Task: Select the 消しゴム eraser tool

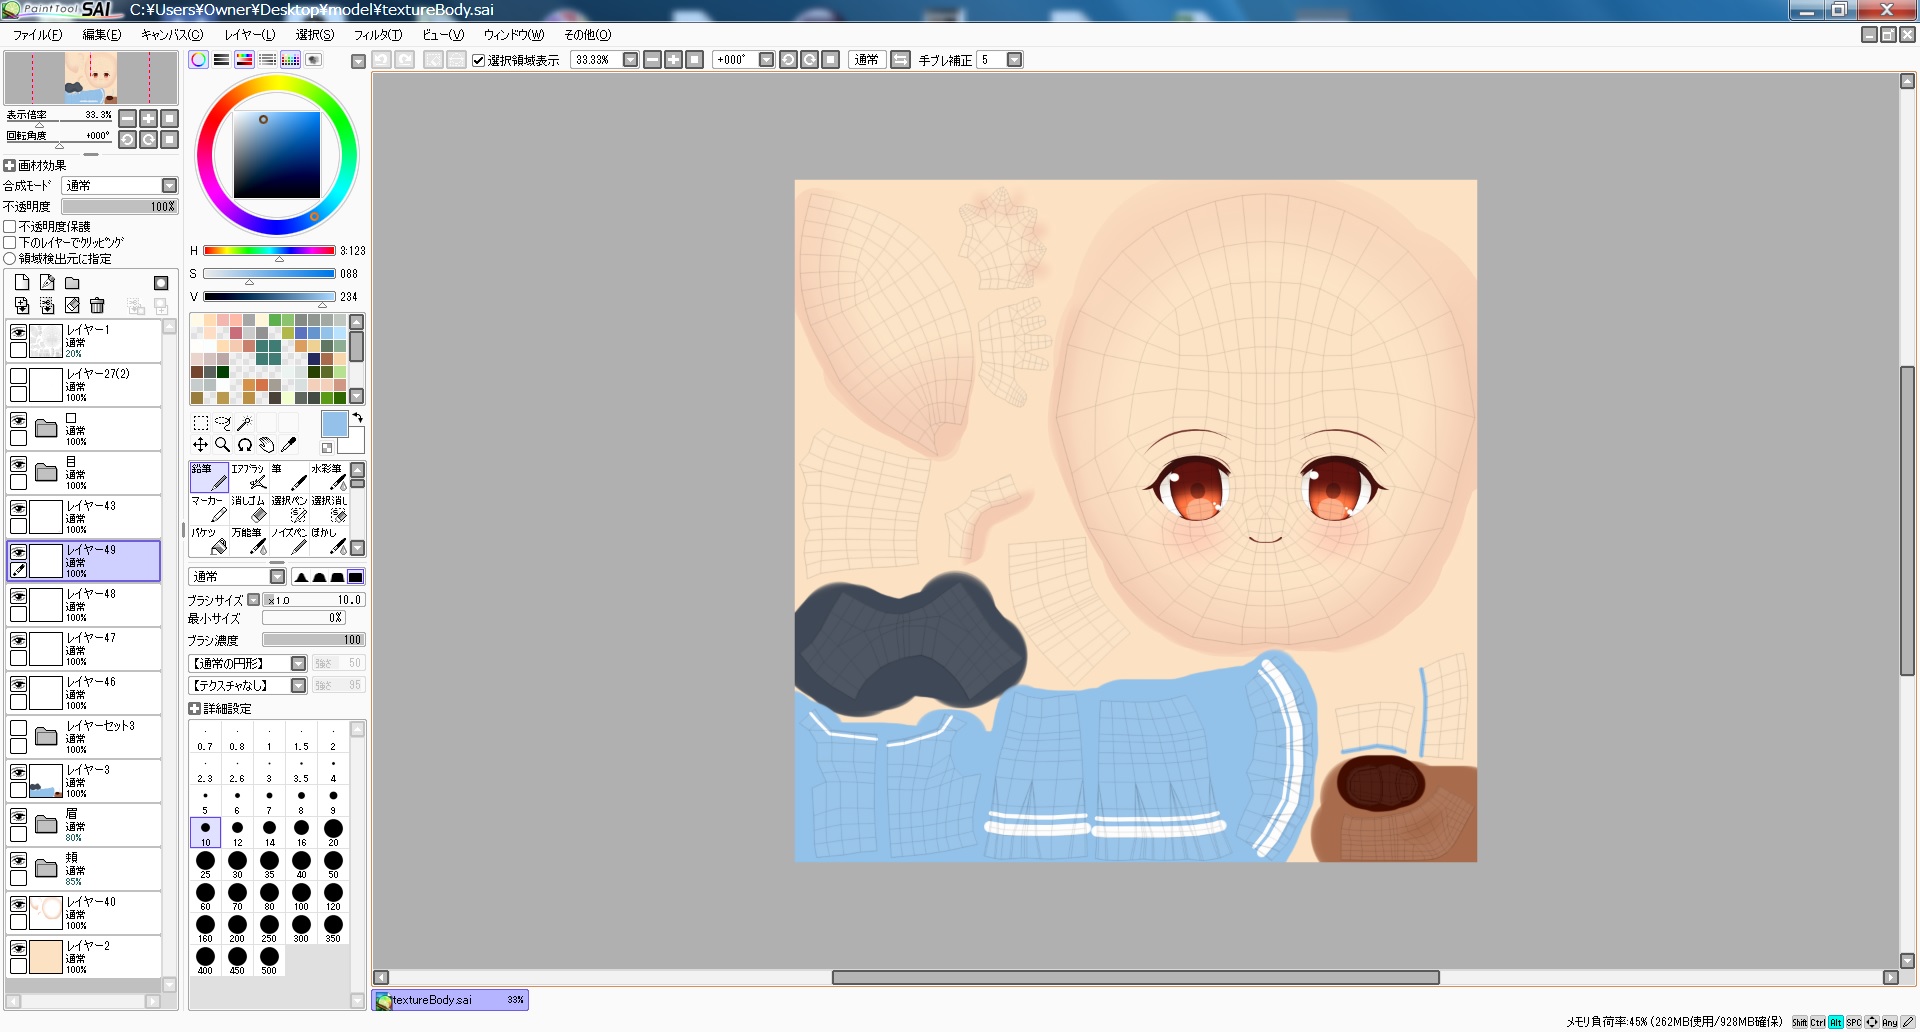Action: [249, 509]
